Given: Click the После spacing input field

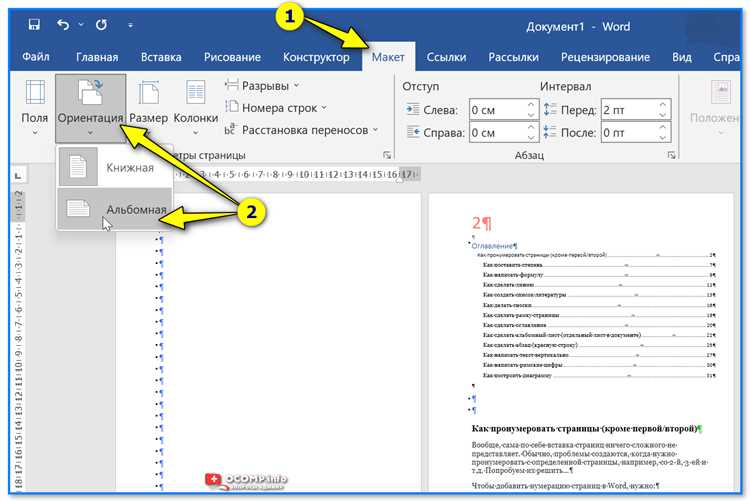Looking at the screenshot, I should 629,132.
